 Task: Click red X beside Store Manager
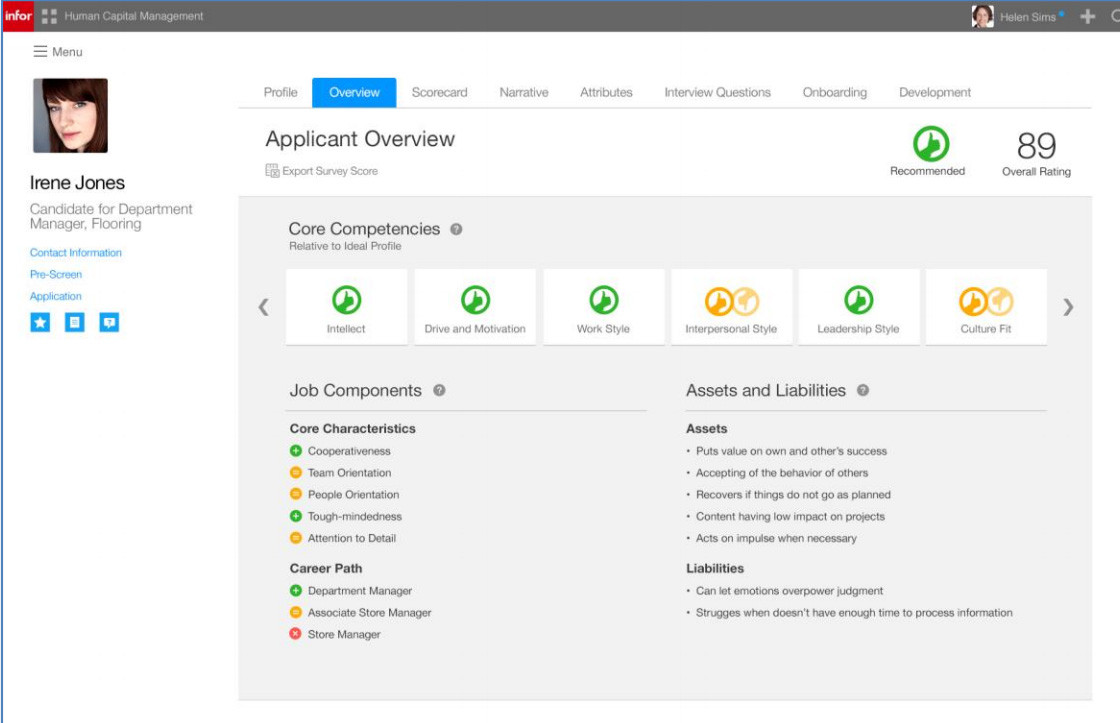(x=296, y=634)
